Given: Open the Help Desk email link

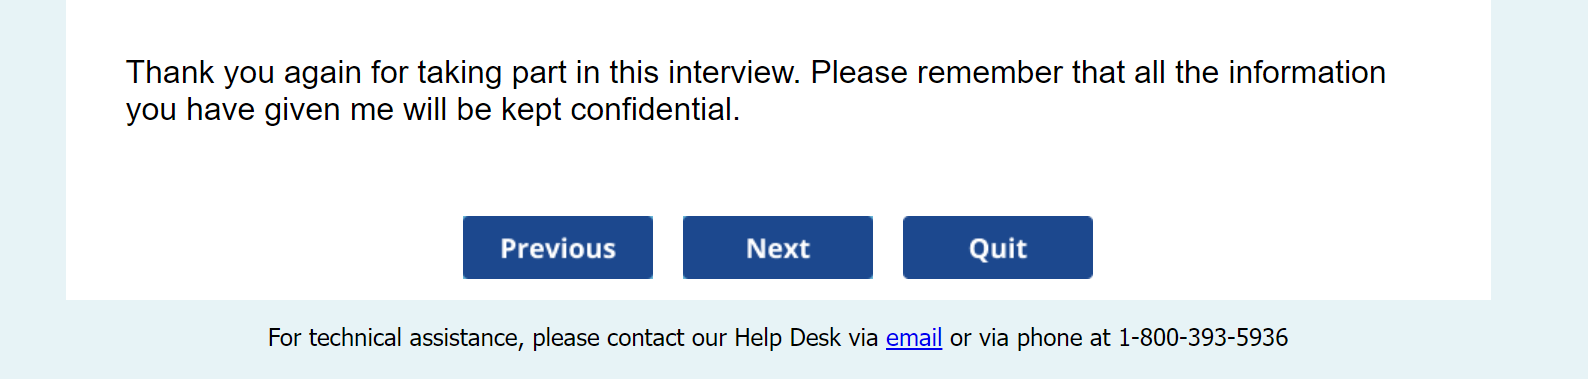Looking at the screenshot, I should pyautogui.click(x=914, y=338).
